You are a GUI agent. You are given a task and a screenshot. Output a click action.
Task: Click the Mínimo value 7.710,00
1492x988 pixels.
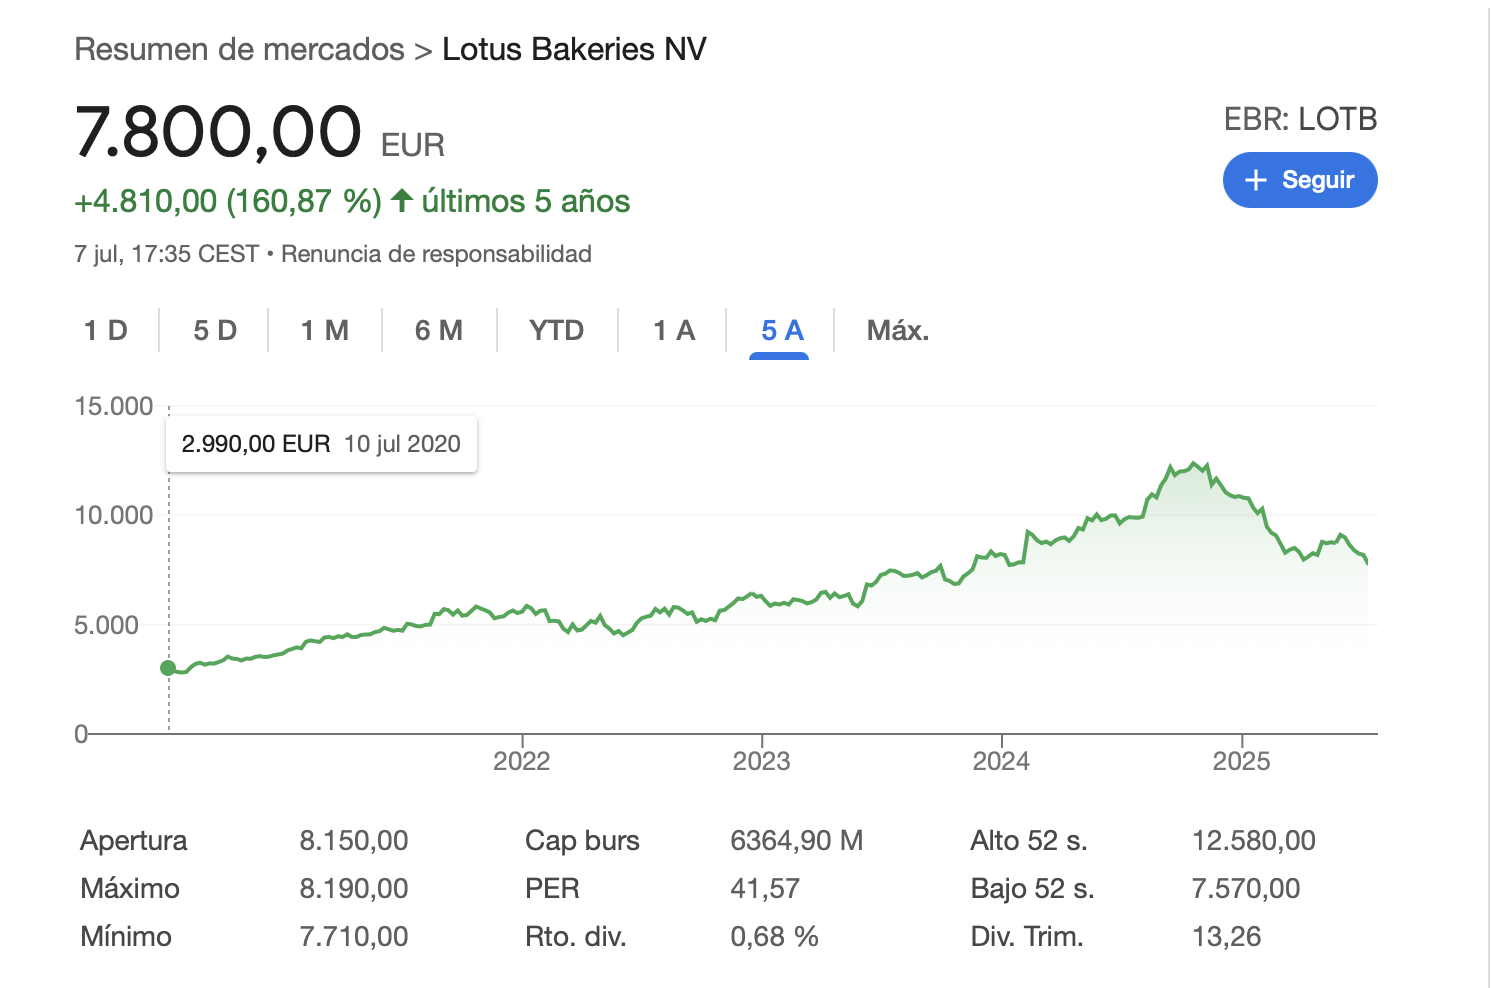point(354,936)
